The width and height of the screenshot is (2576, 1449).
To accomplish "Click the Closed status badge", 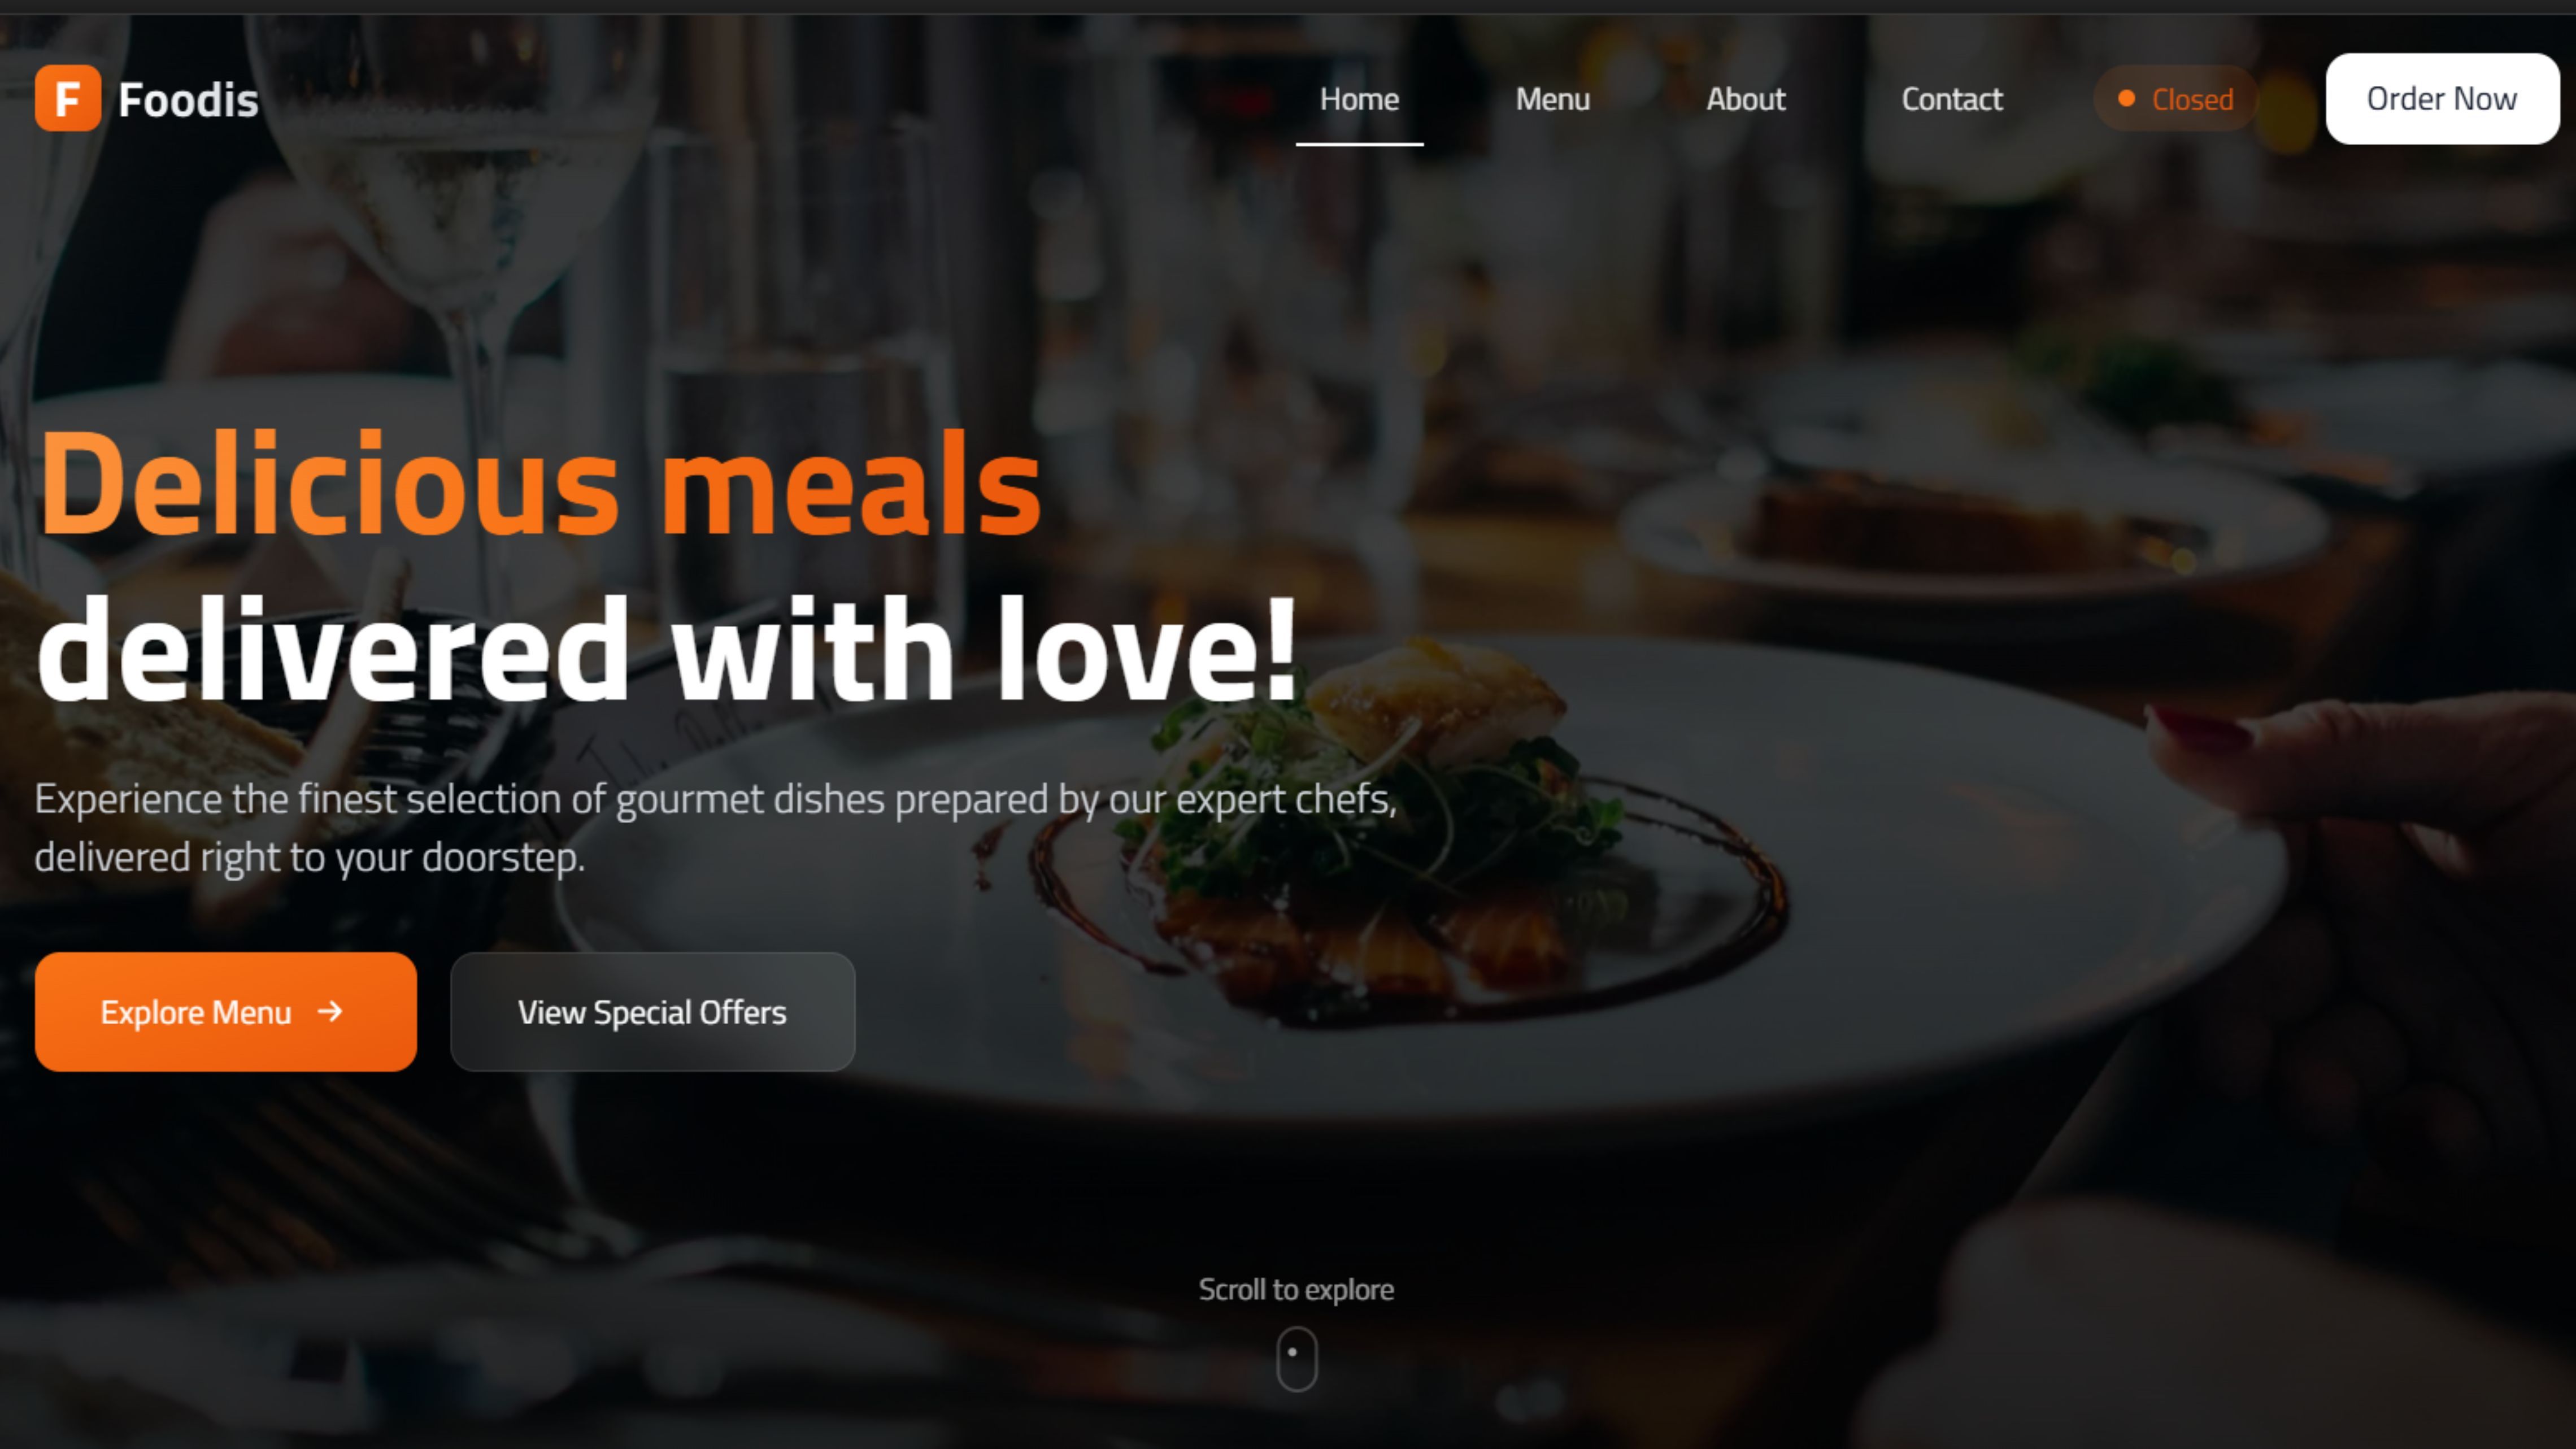I will point(2175,99).
